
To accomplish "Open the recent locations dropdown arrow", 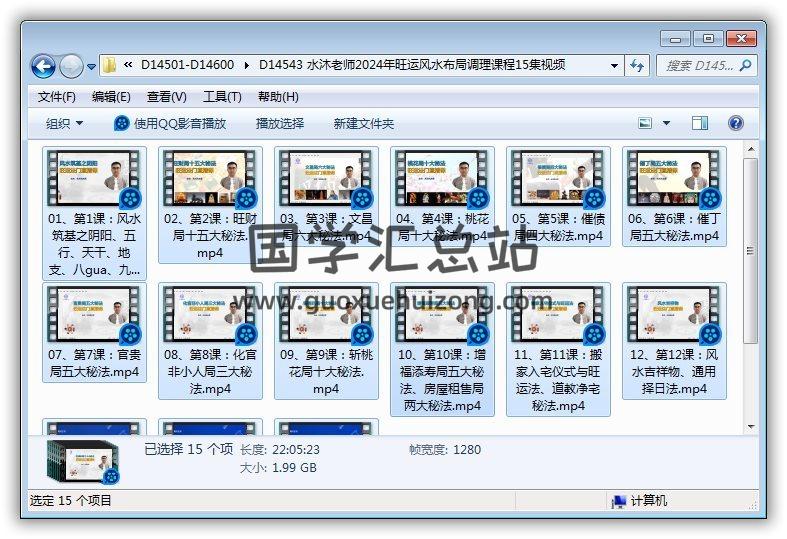I will pyautogui.click(x=91, y=66).
